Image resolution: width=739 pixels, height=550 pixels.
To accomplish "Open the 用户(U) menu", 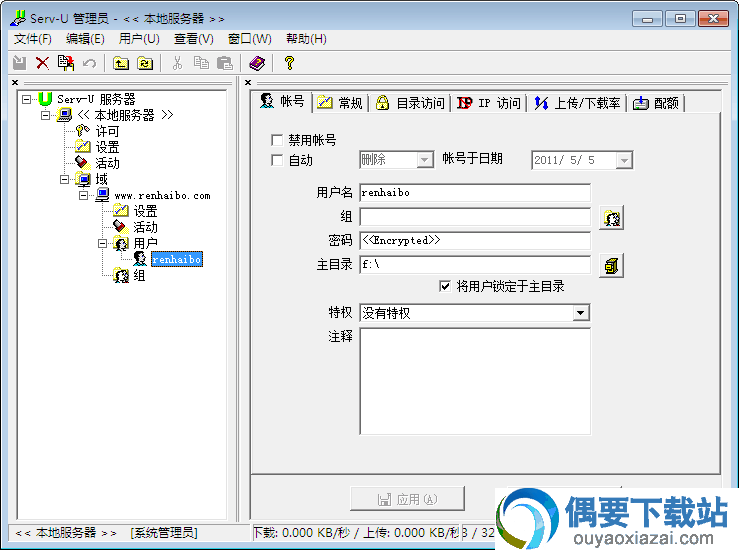I will [x=139, y=39].
